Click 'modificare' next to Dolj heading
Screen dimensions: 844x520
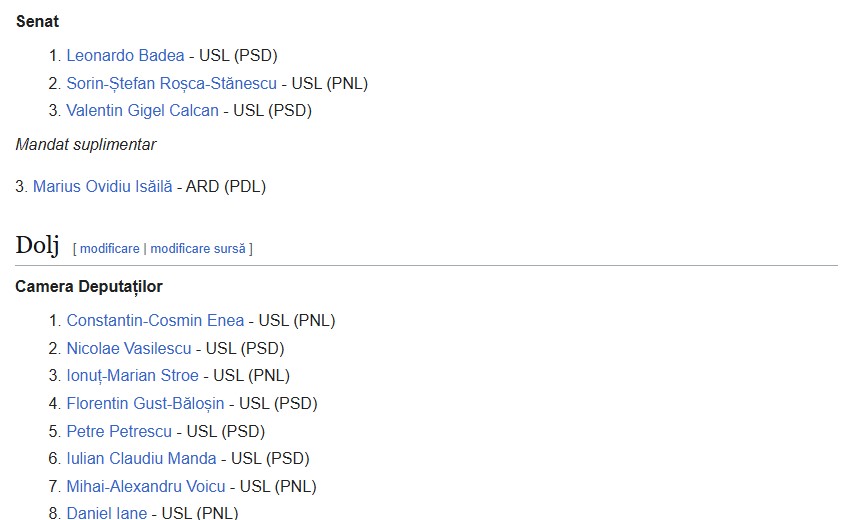(x=110, y=248)
